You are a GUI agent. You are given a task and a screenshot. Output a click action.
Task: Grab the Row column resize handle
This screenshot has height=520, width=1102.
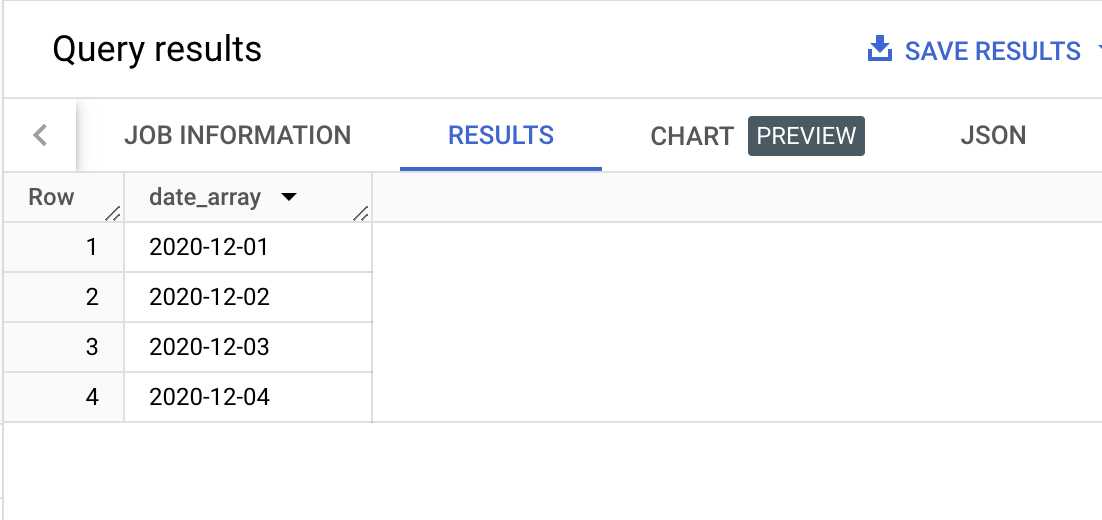click(112, 214)
